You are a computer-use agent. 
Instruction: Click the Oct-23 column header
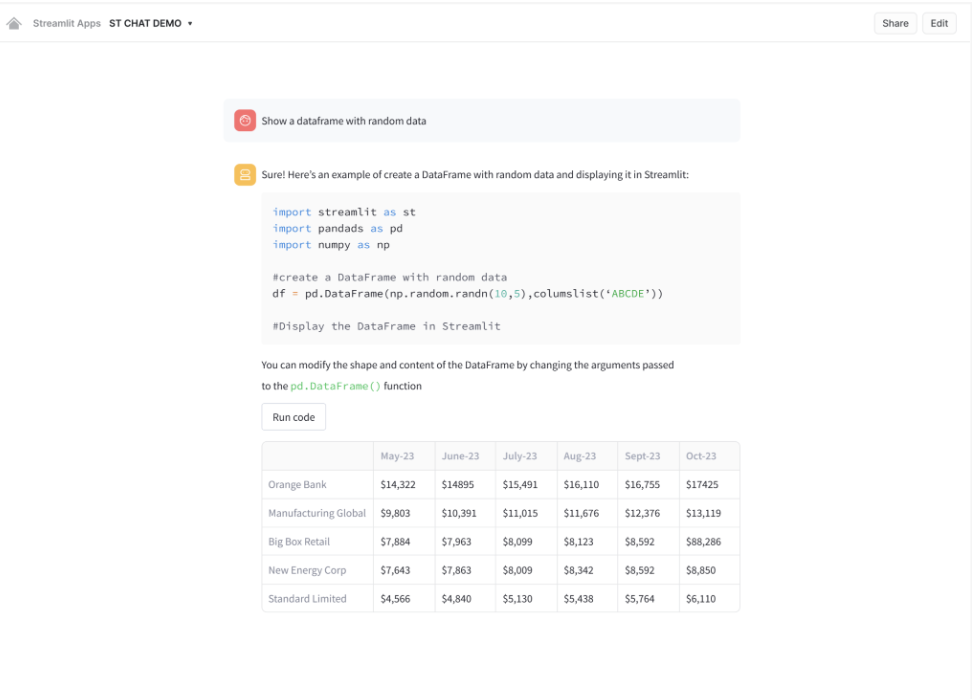tap(709, 456)
